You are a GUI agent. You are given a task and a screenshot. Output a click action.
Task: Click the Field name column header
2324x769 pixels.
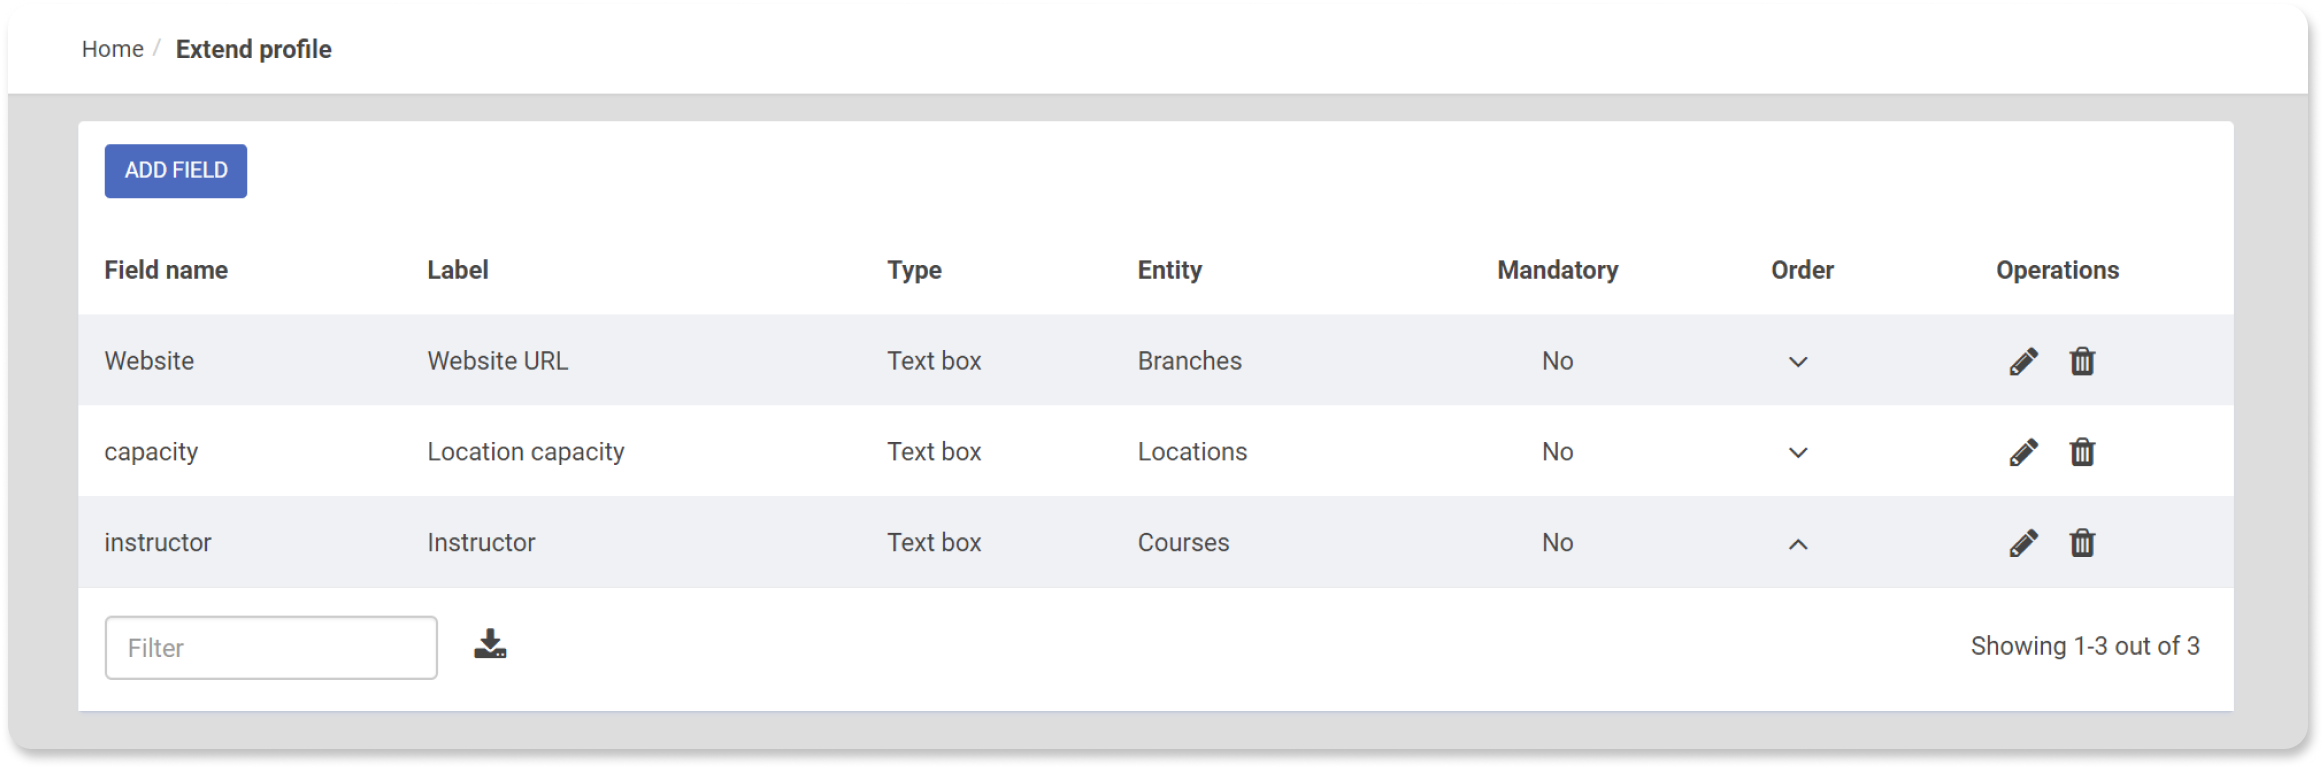[166, 270]
